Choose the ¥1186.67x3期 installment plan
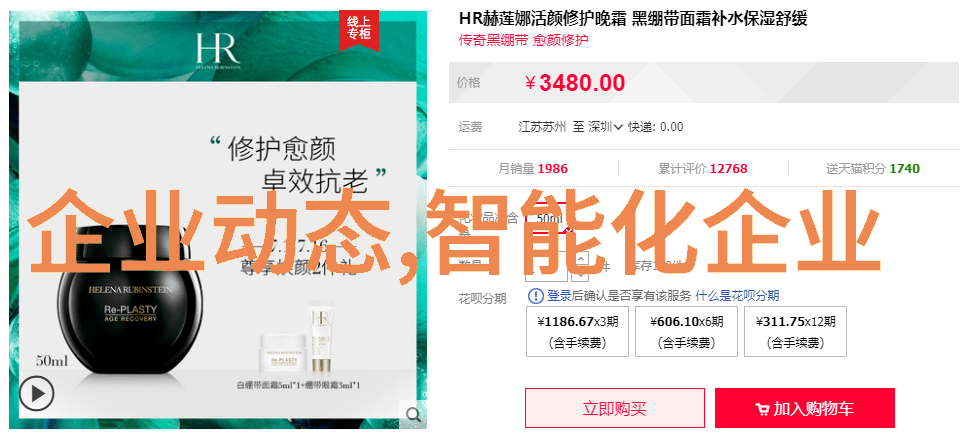The height and width of the screenshot is (442, 968). tap(577, 332)
